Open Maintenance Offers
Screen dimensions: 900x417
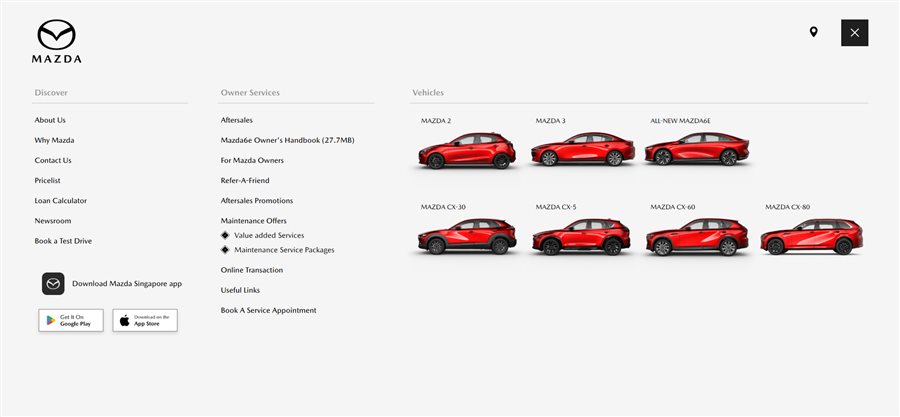pos(254,221)
